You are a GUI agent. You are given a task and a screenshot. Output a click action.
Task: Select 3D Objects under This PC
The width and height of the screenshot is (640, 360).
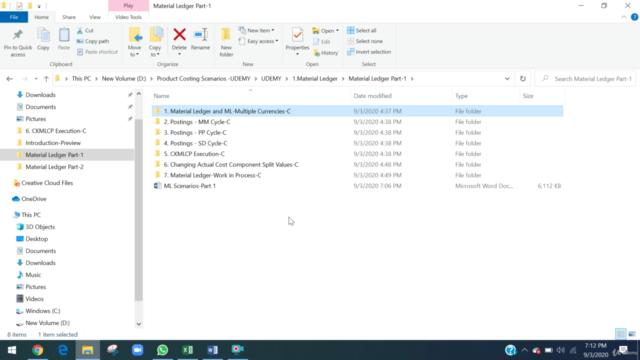tap(40, 227)
